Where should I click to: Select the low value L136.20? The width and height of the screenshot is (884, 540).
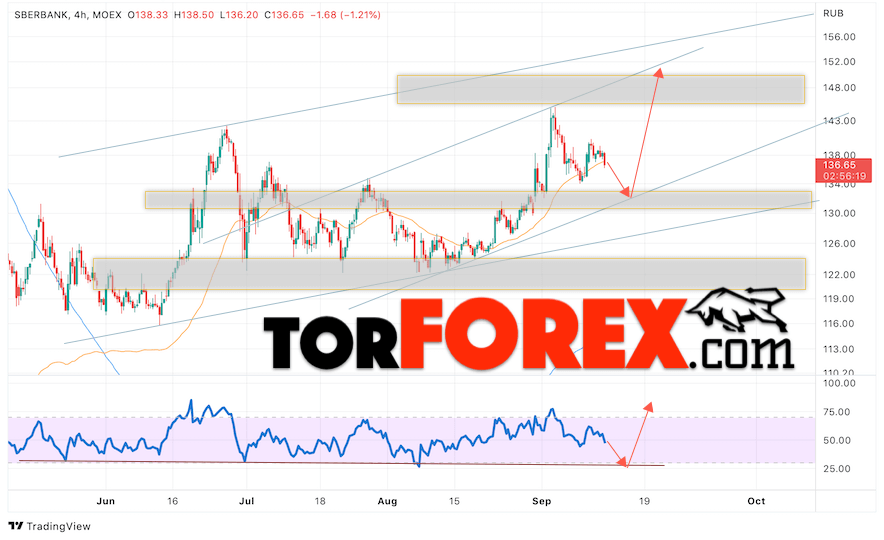tap(240, 15)
